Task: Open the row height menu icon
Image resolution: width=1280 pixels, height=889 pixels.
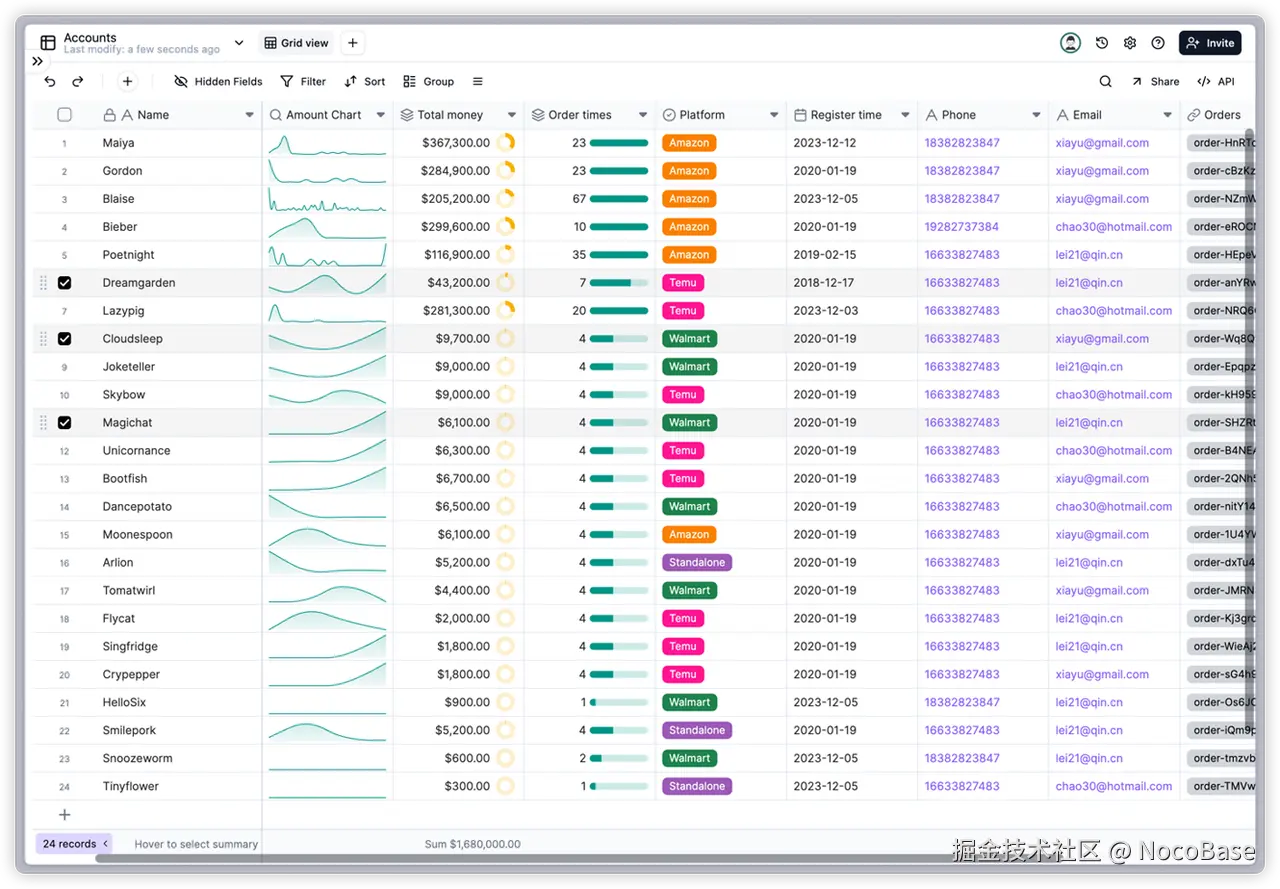Action: (x=478, y=82)
